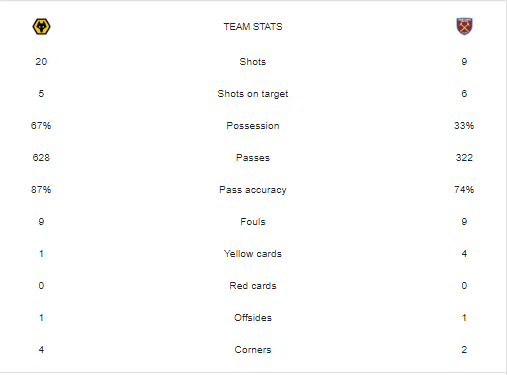The height and width of the screenshot is (375, 507).
Task: Click Wolves' 67% possession value
Action: click(41, 126)
